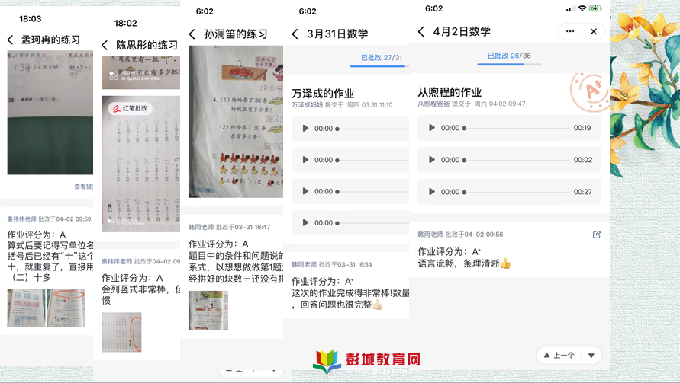Open the 红笔批改 marked homework image
Screen dimensions: 680x383
141,164
